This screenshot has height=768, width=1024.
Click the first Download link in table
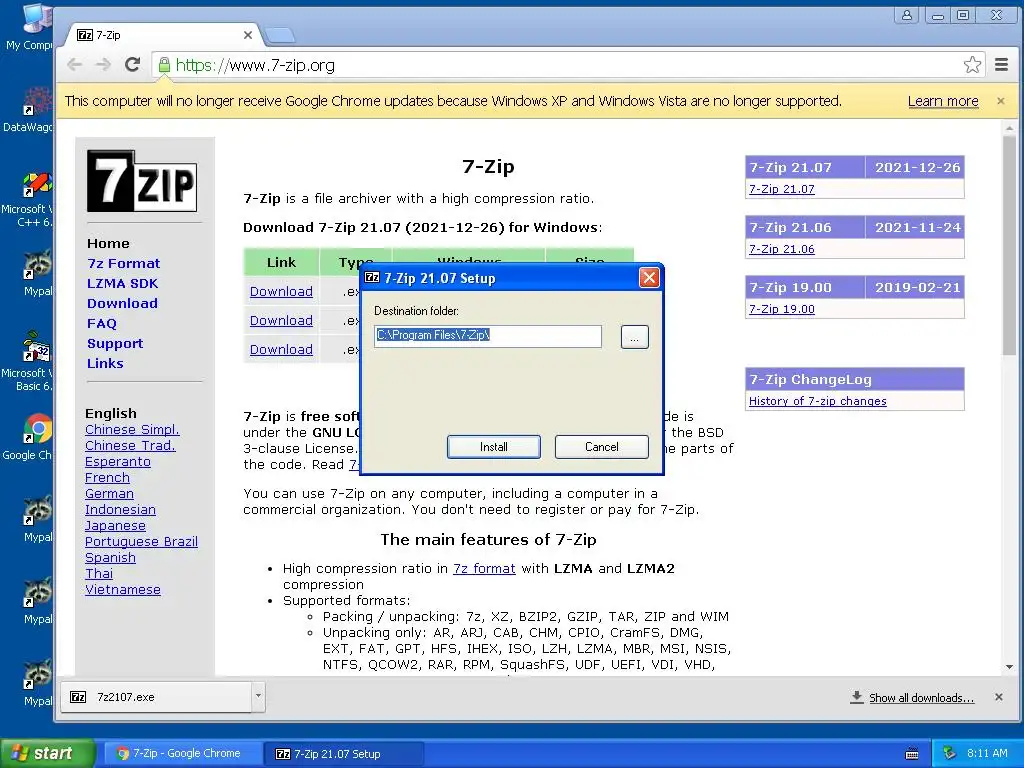coord(281,291)
